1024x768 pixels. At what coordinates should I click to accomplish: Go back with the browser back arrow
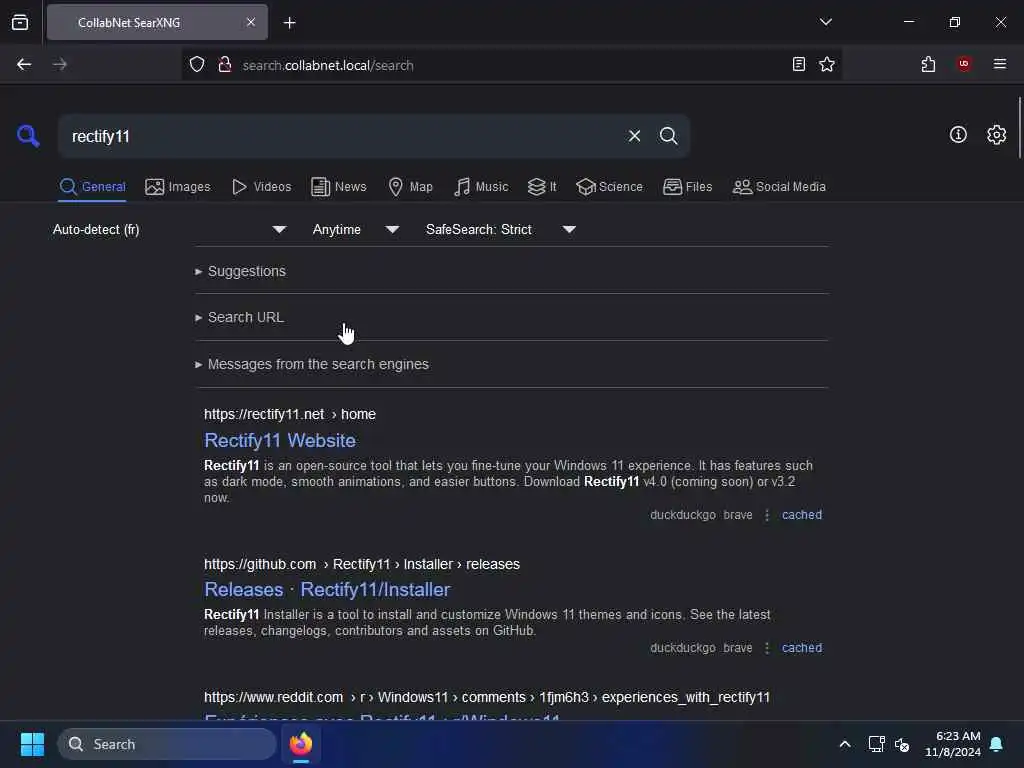(x=24, y=65)
